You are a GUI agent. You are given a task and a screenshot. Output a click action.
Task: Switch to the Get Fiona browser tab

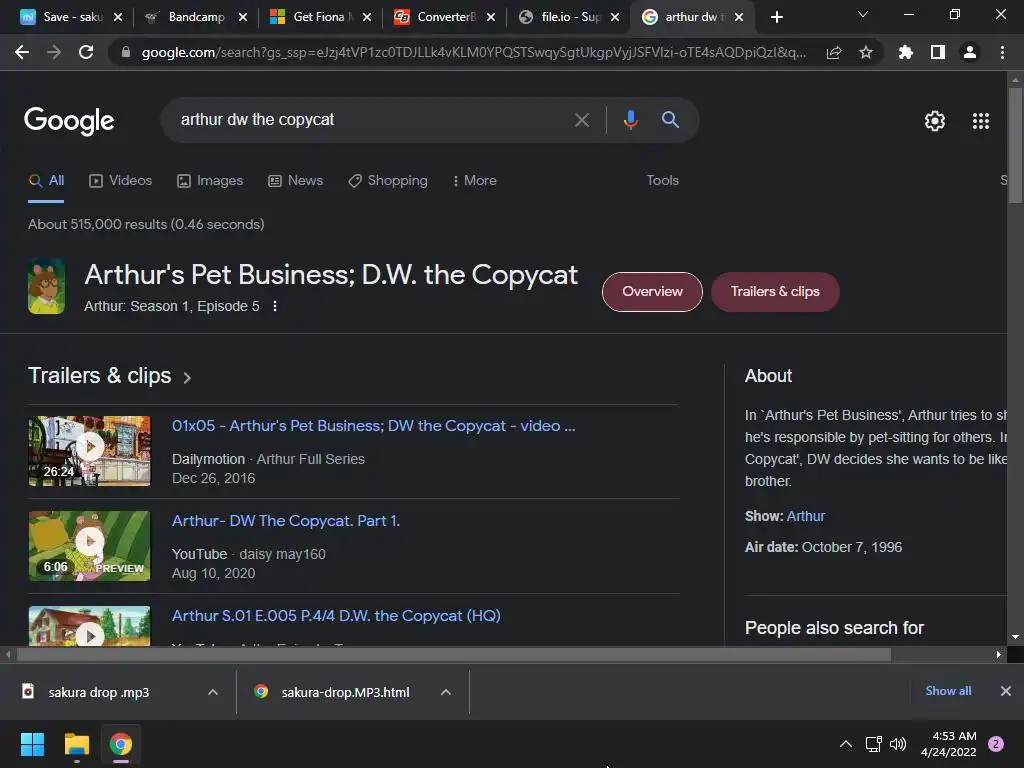point(319,17)
